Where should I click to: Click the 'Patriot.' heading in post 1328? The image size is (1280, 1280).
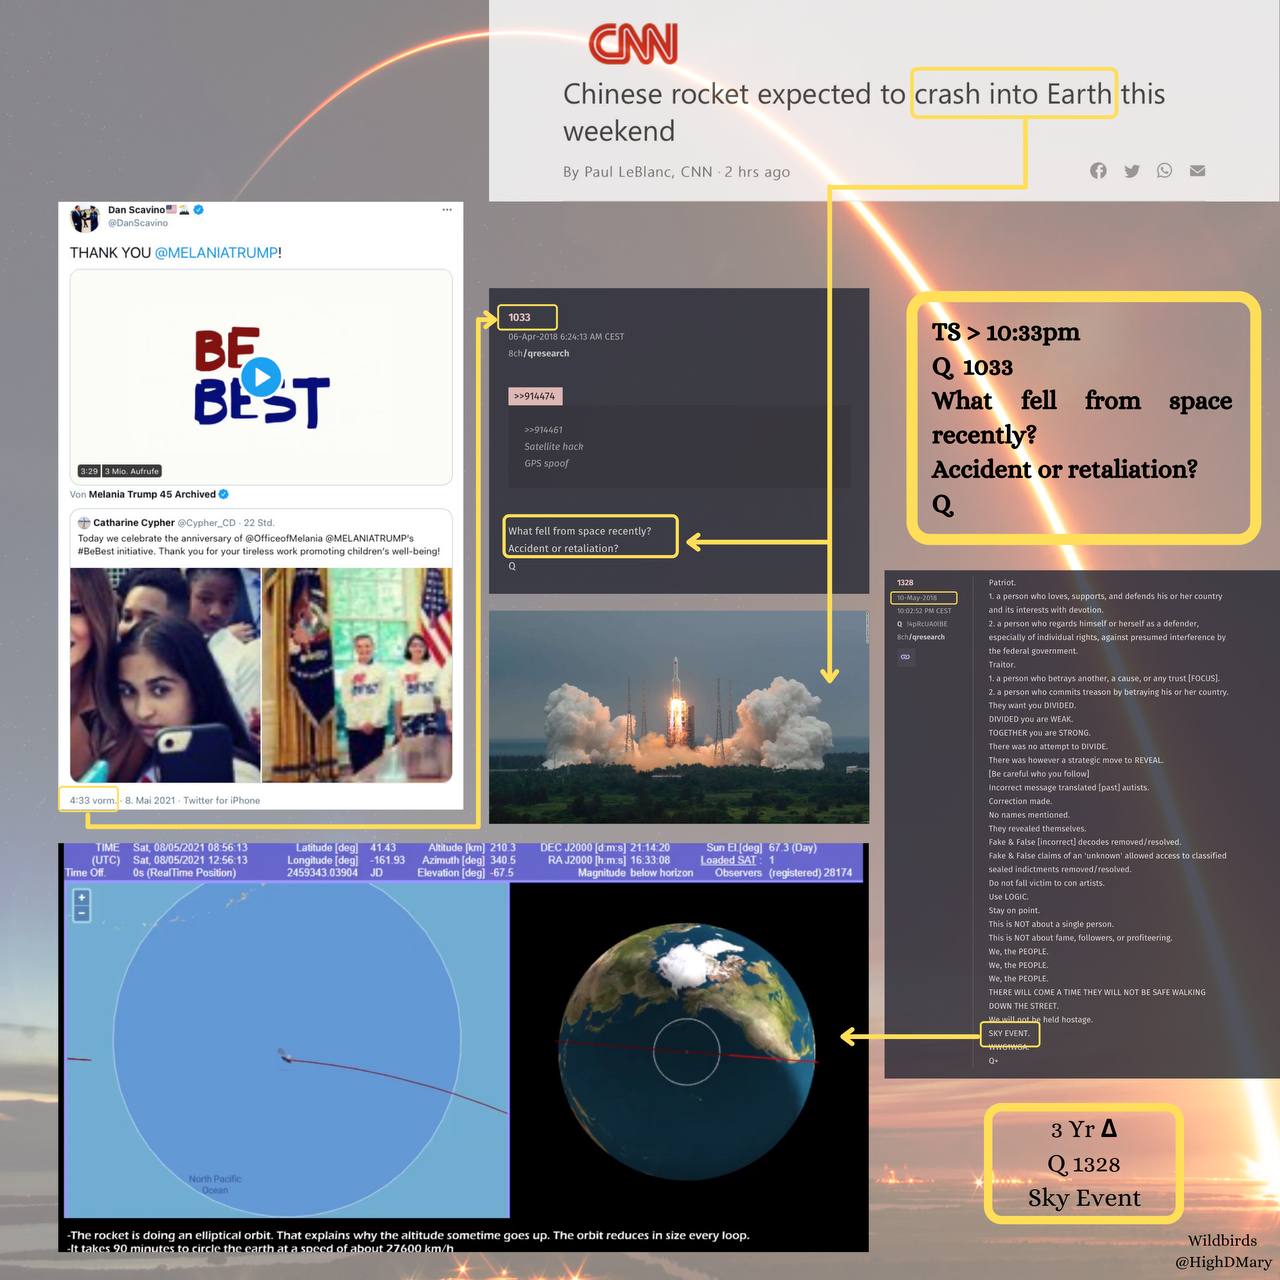coord(1002,582)
